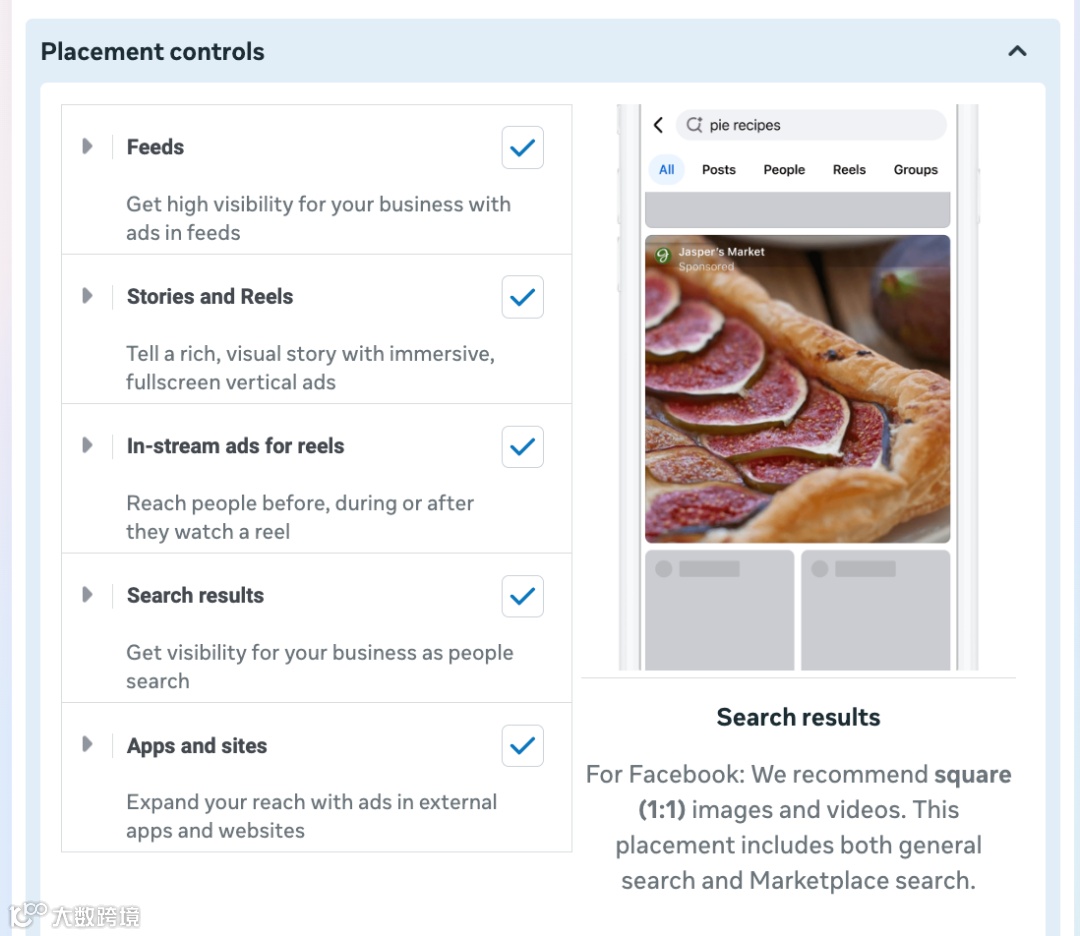Open the People tab in preview

click(x=783, y=170)
